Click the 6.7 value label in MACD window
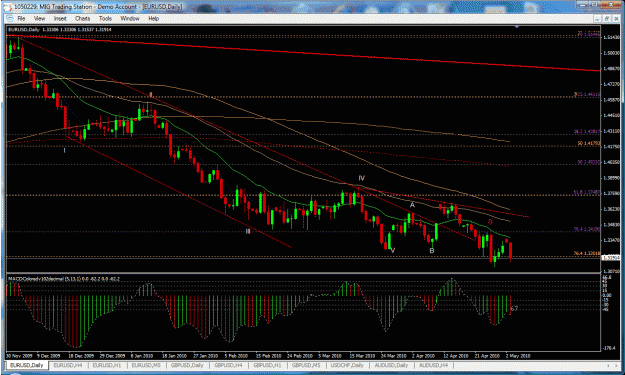625x375 pixels. [x=514, y=308]
